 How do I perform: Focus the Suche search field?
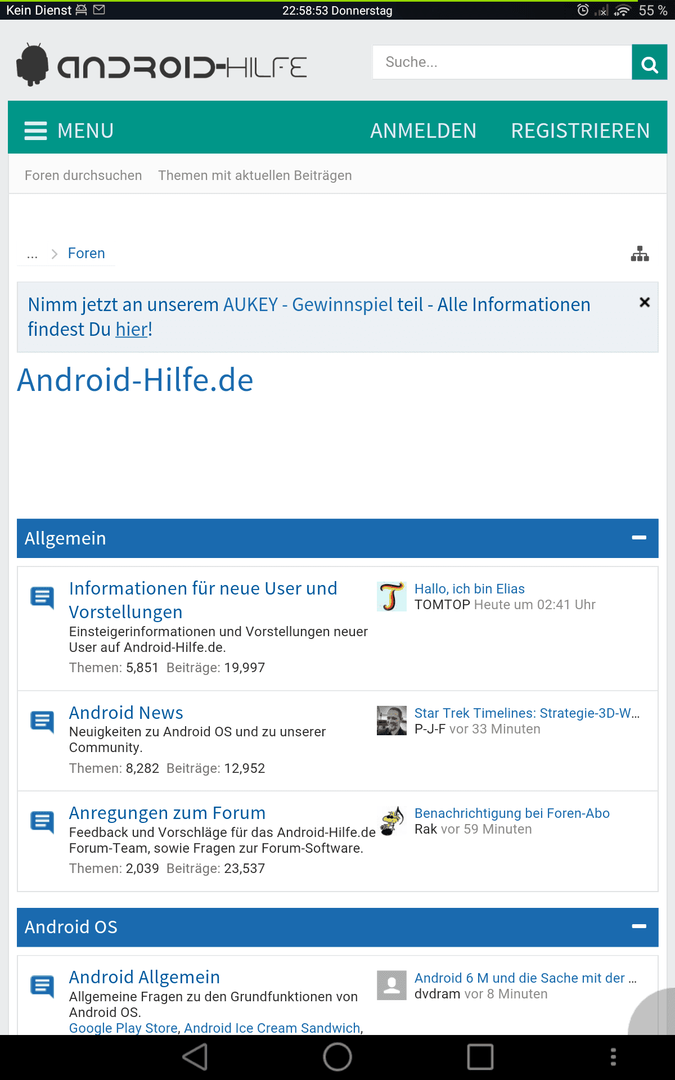click(502, 63)
